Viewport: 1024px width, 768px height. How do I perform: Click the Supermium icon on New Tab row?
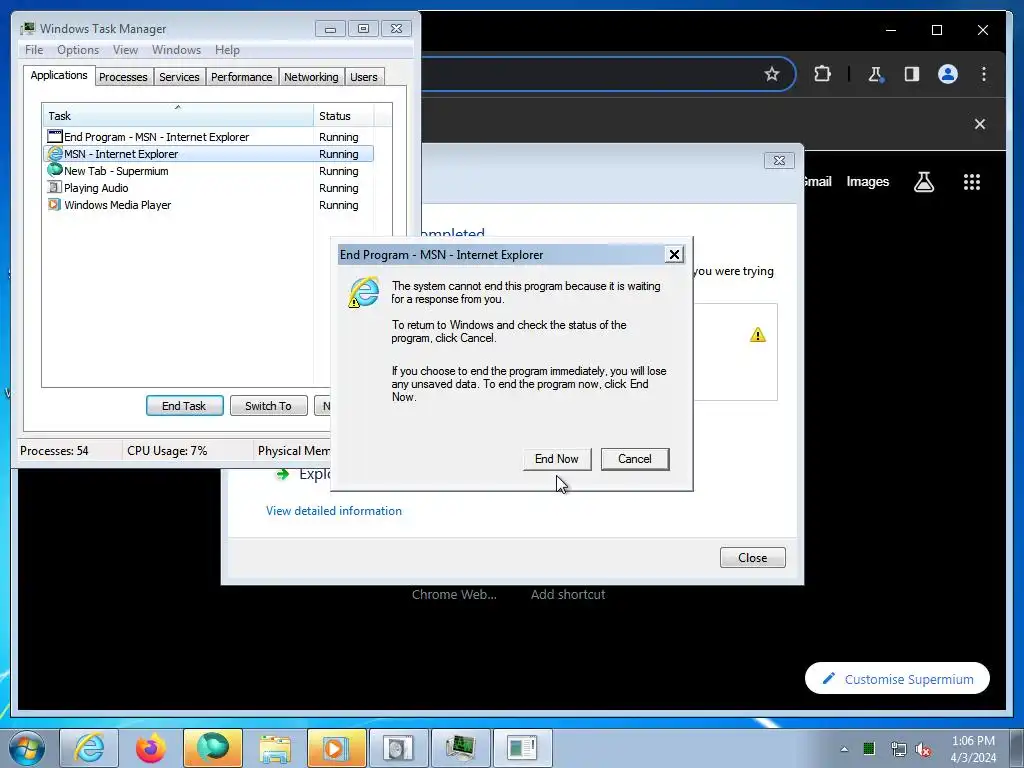55,170
